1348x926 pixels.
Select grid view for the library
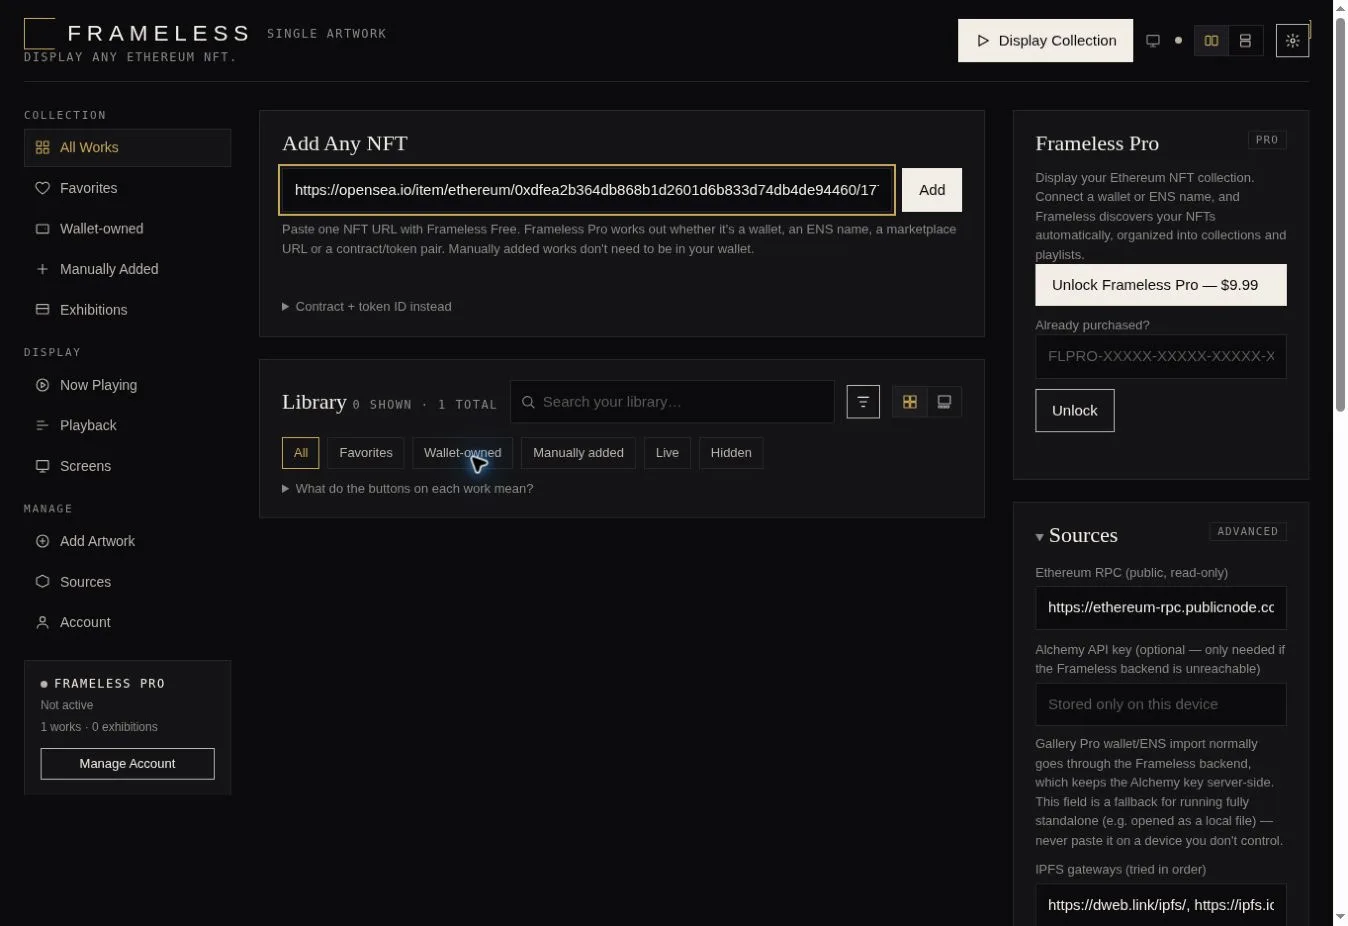click(x=910, y=402)
